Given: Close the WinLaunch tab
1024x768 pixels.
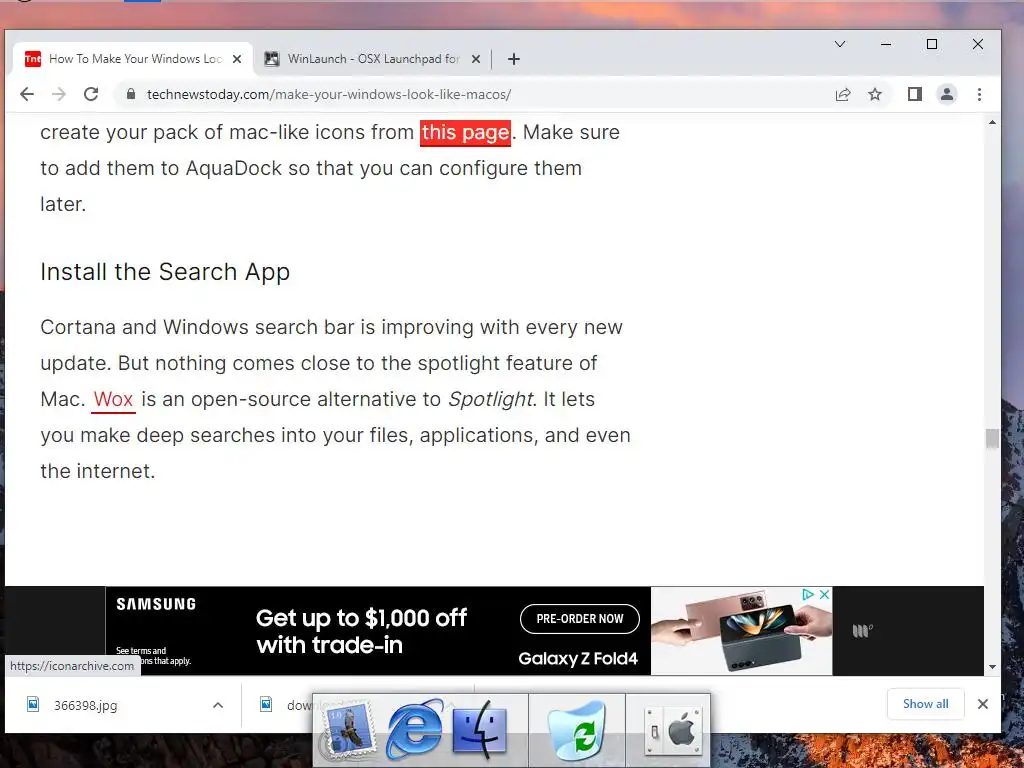Looking at the screenshot, I should click(x=476, y=59).
